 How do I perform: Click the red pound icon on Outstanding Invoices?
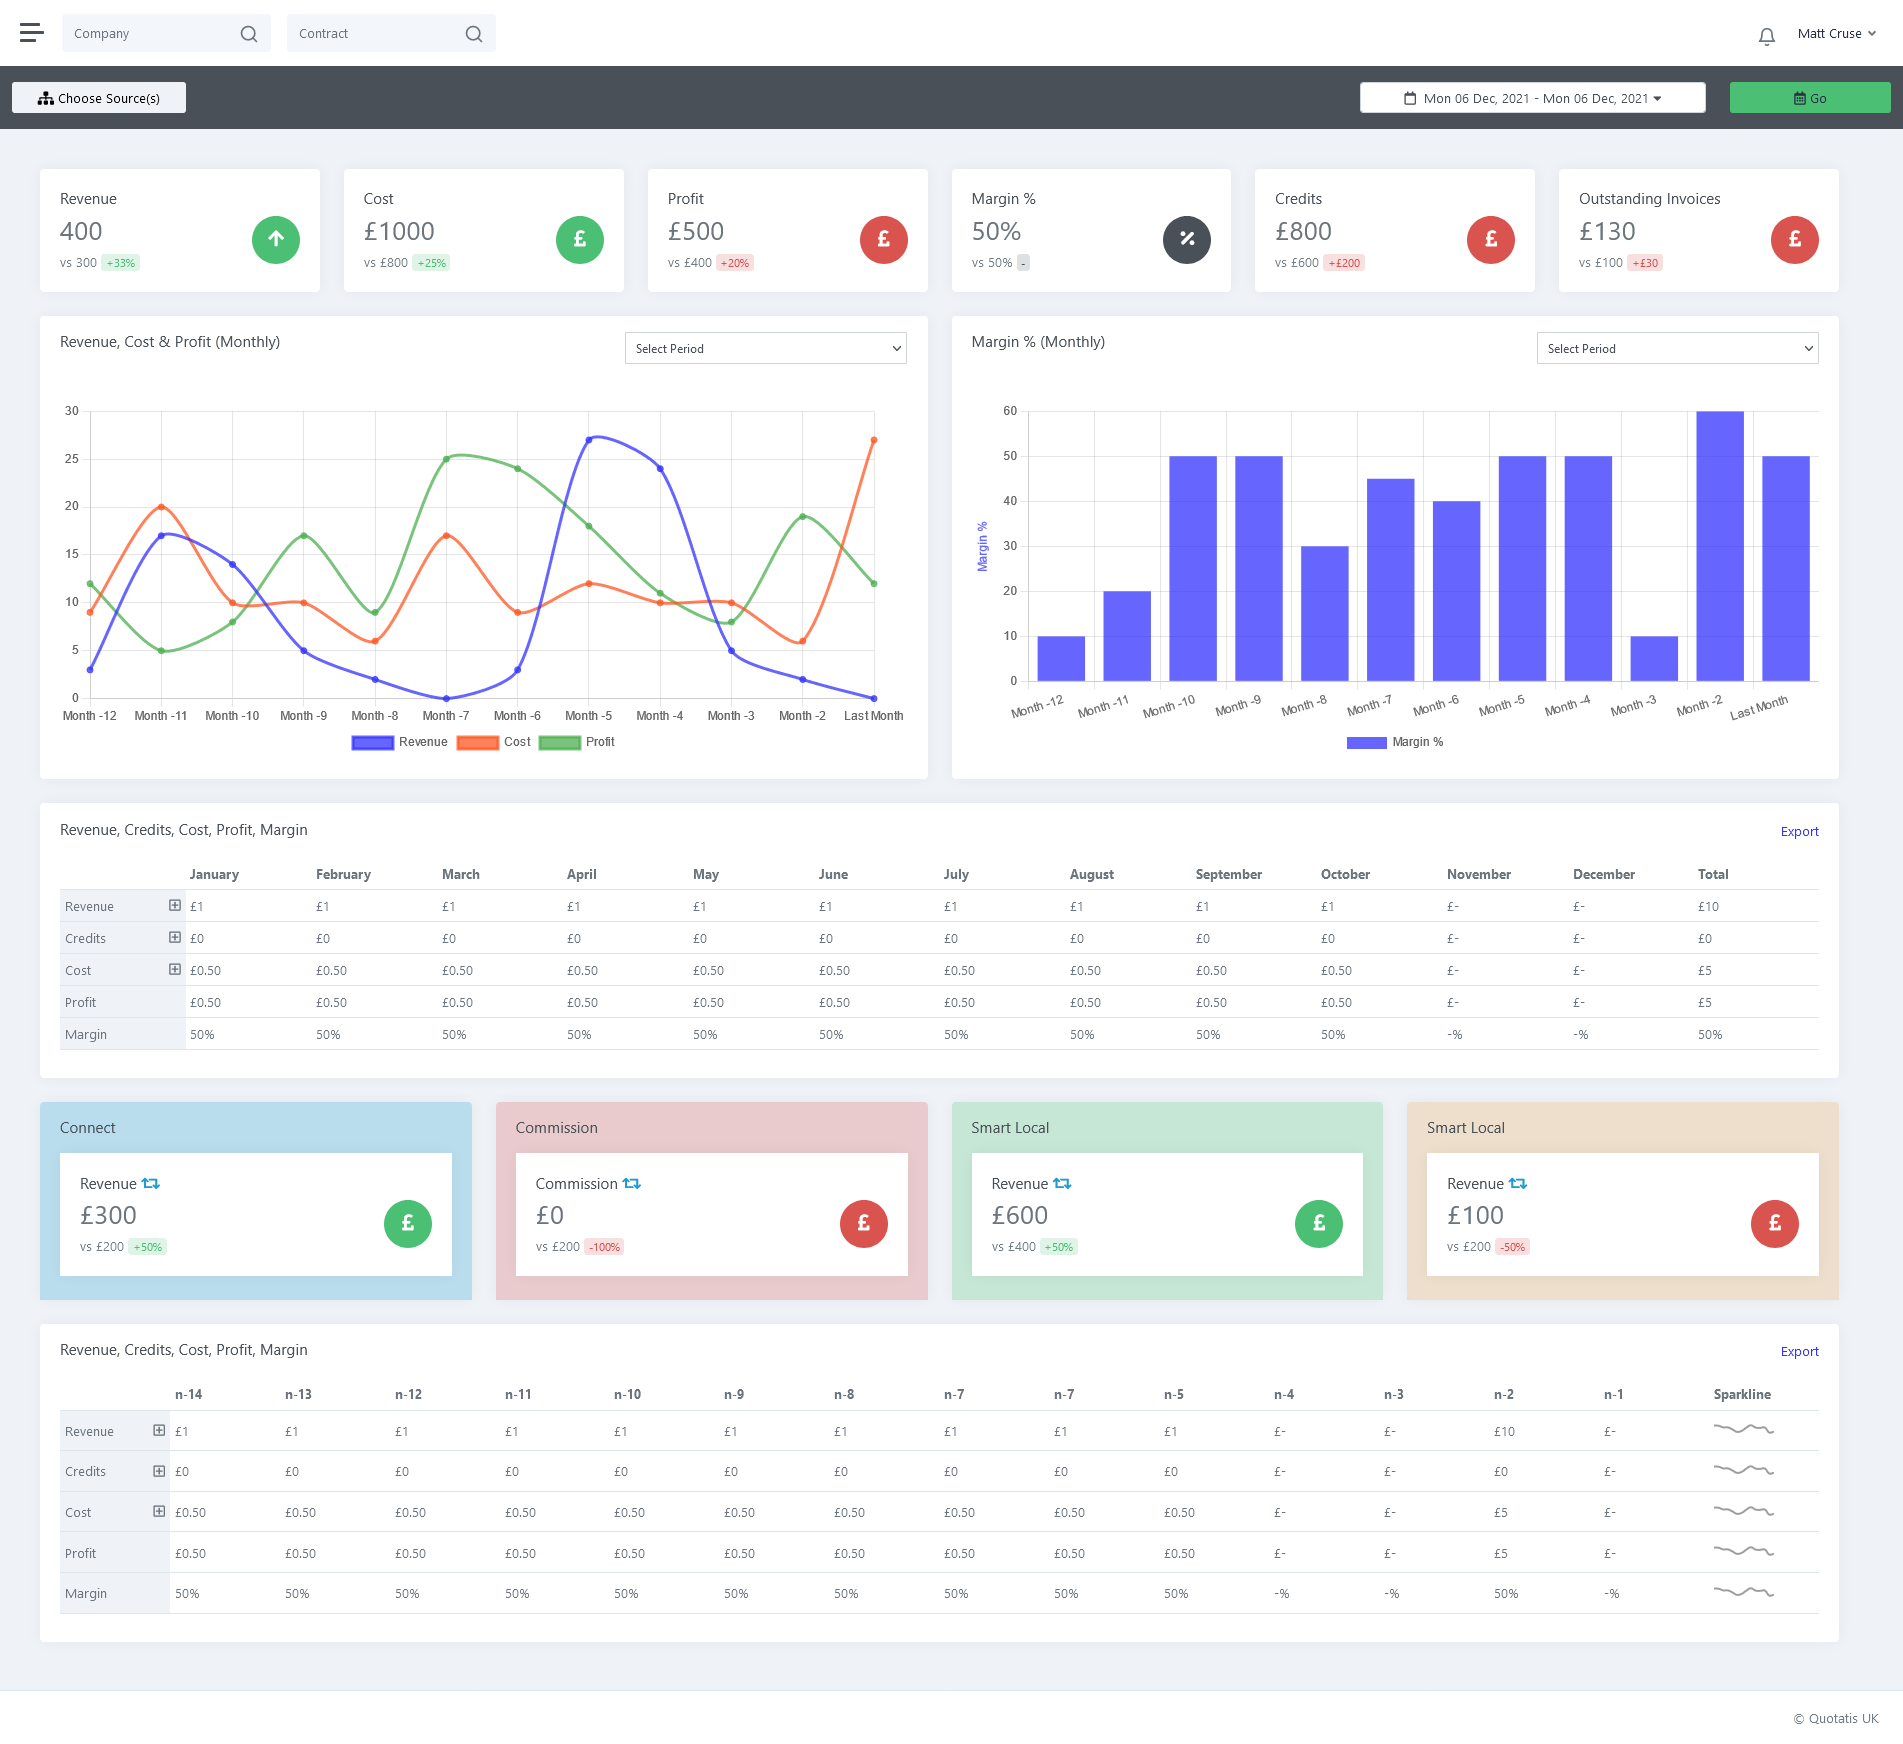1794,240
